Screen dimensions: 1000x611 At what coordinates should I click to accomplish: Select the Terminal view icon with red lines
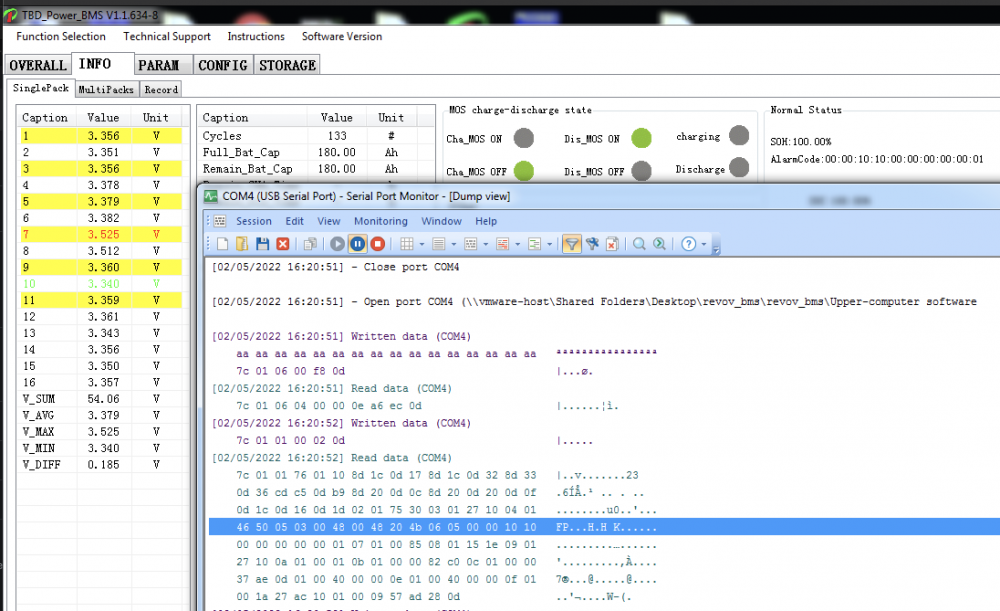[x=503, y=244]
